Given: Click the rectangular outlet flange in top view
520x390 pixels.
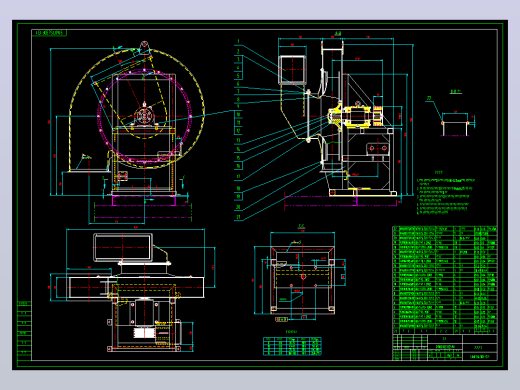Looking at the screenshot, I should click(123, 247).
